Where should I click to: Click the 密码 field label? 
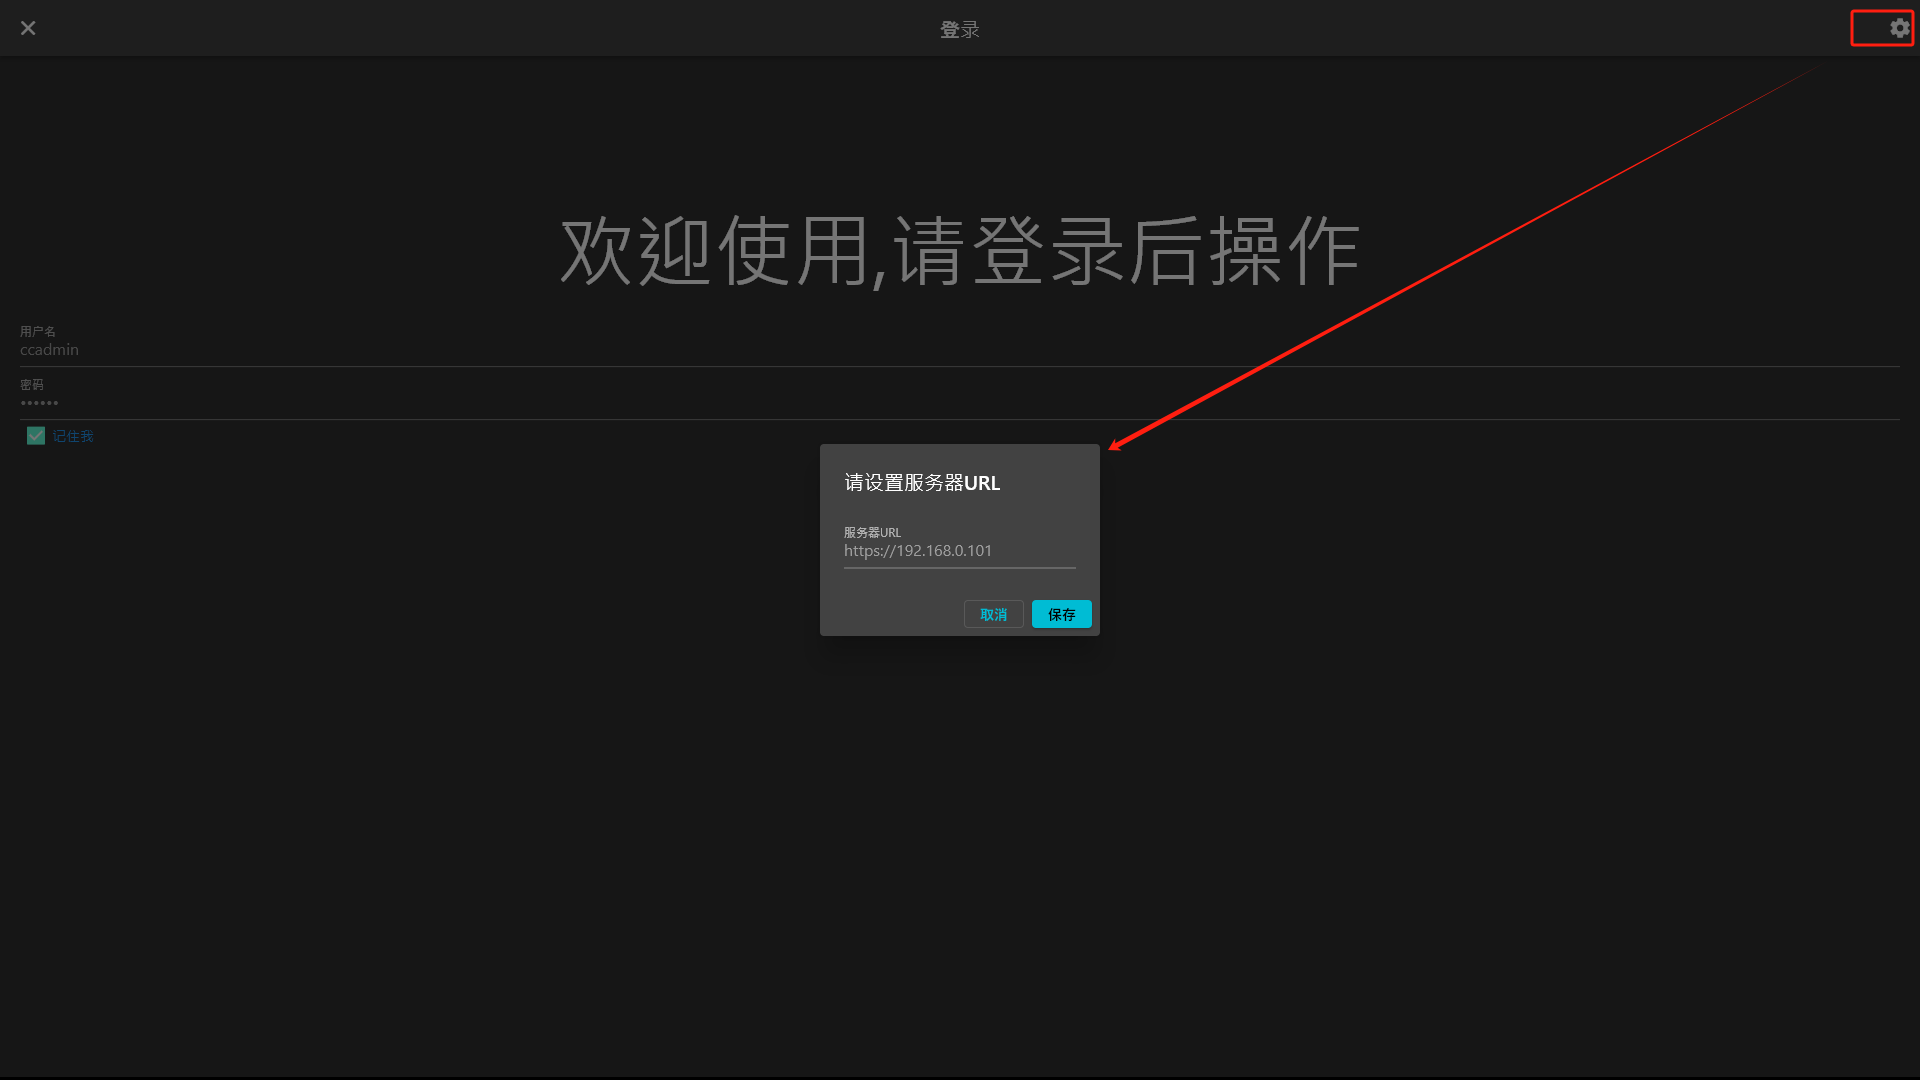[32, 384]
